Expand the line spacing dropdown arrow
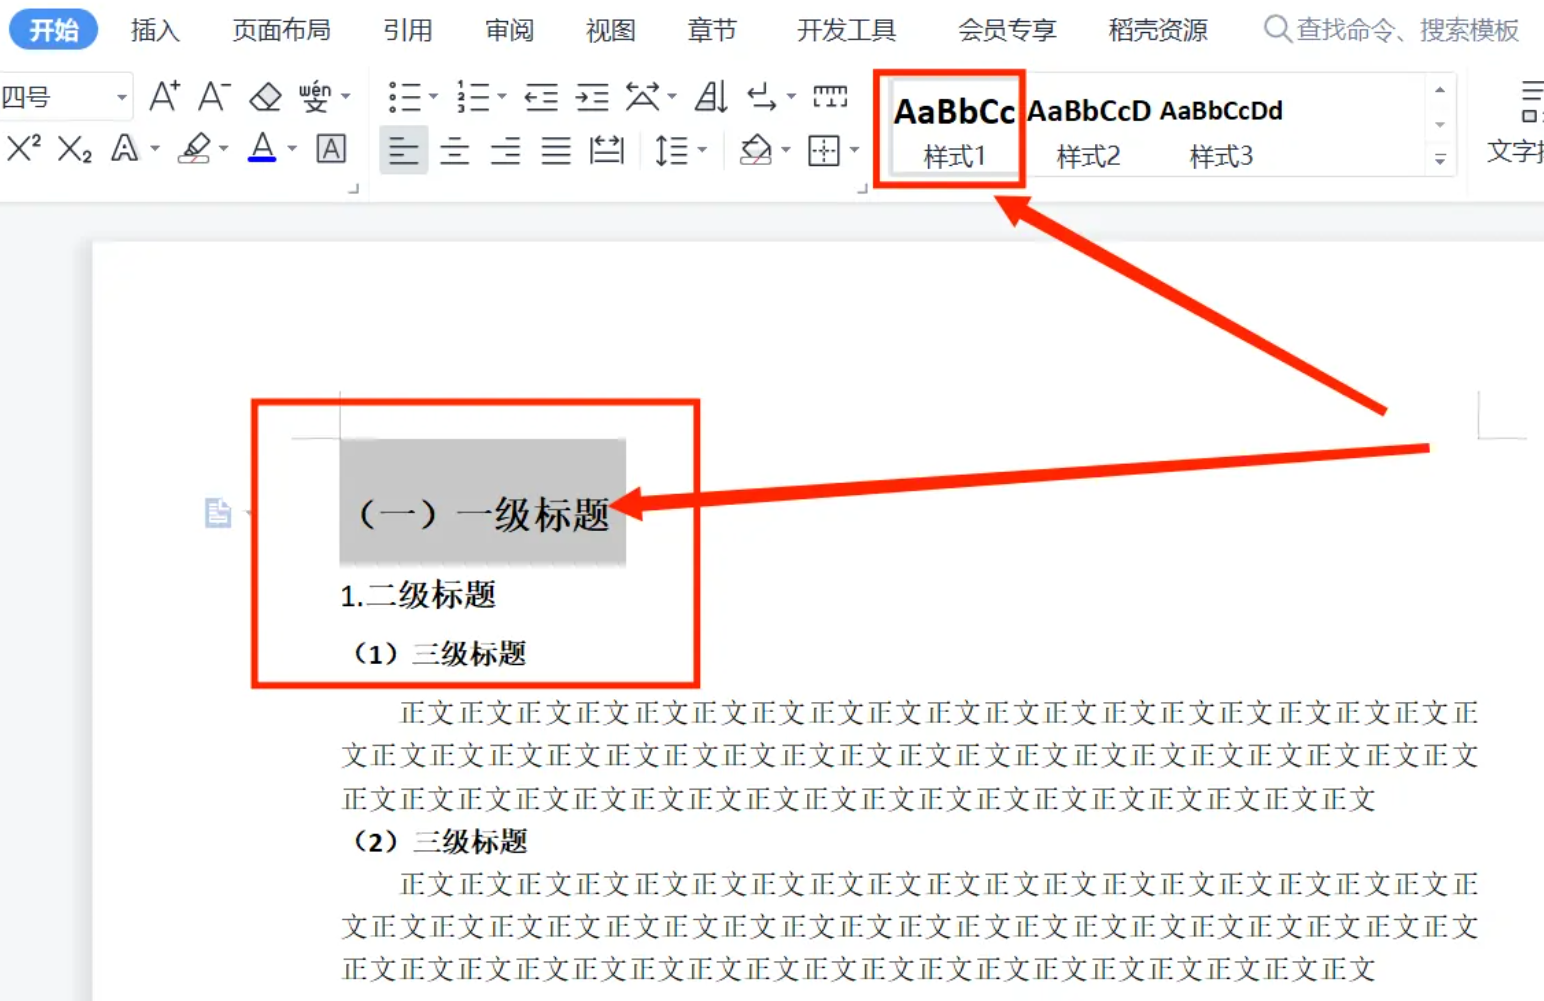The image size is (1544, 1001). (x=702, y=150)
